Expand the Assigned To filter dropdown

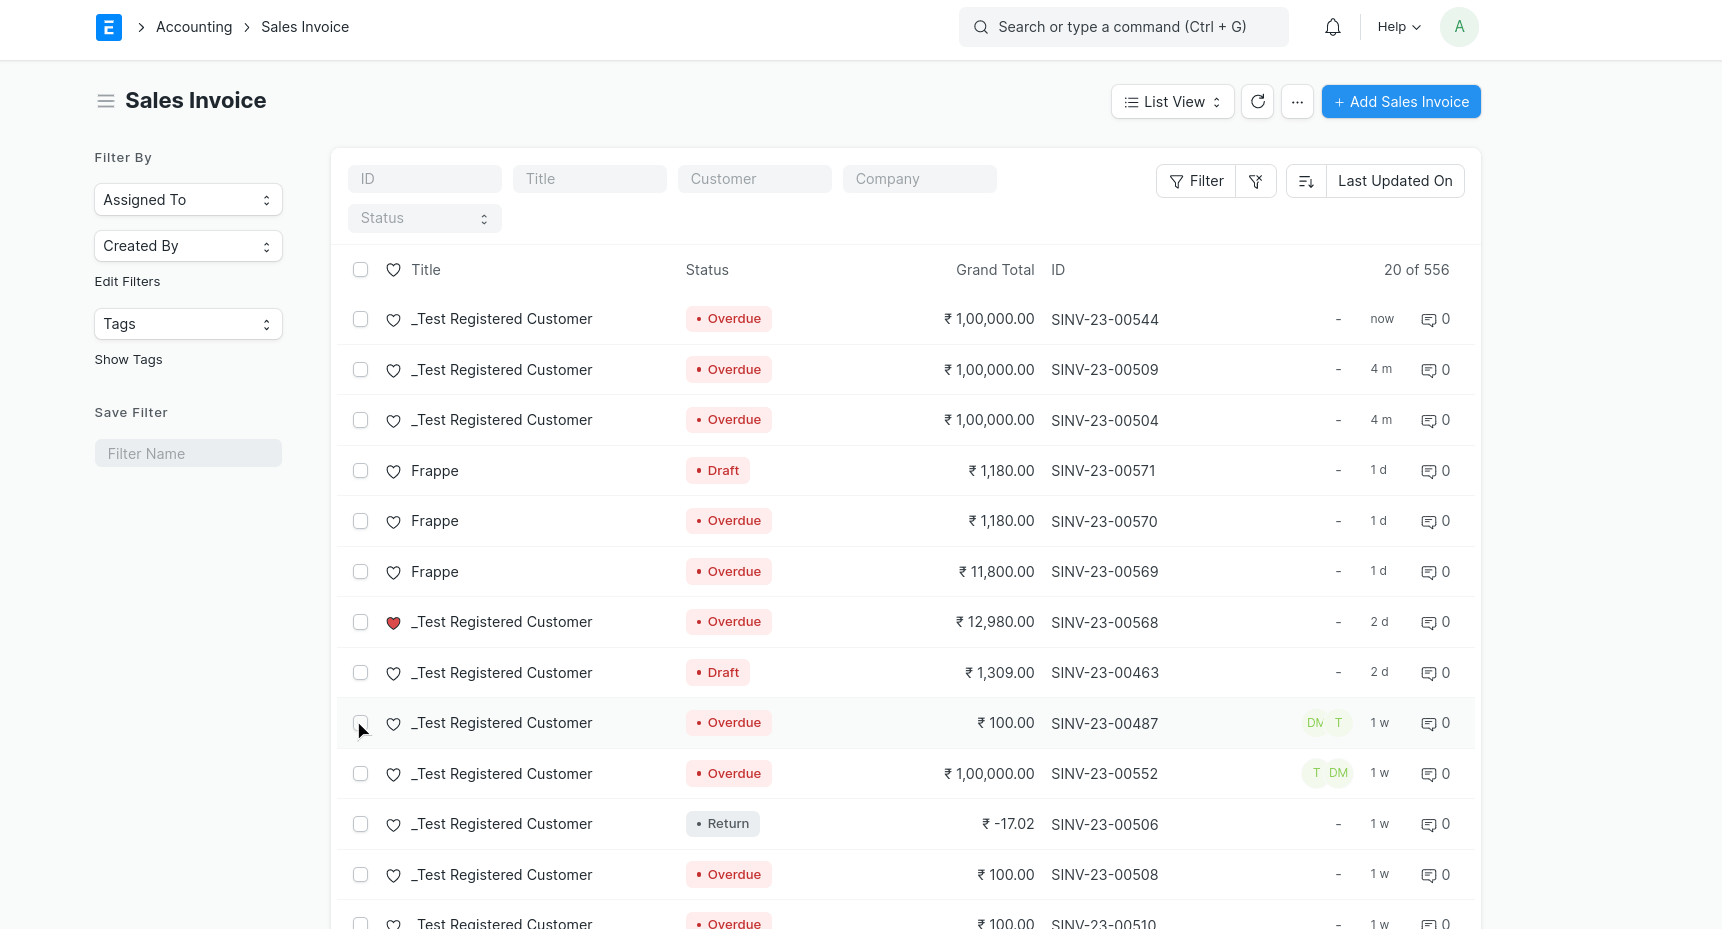188,200
